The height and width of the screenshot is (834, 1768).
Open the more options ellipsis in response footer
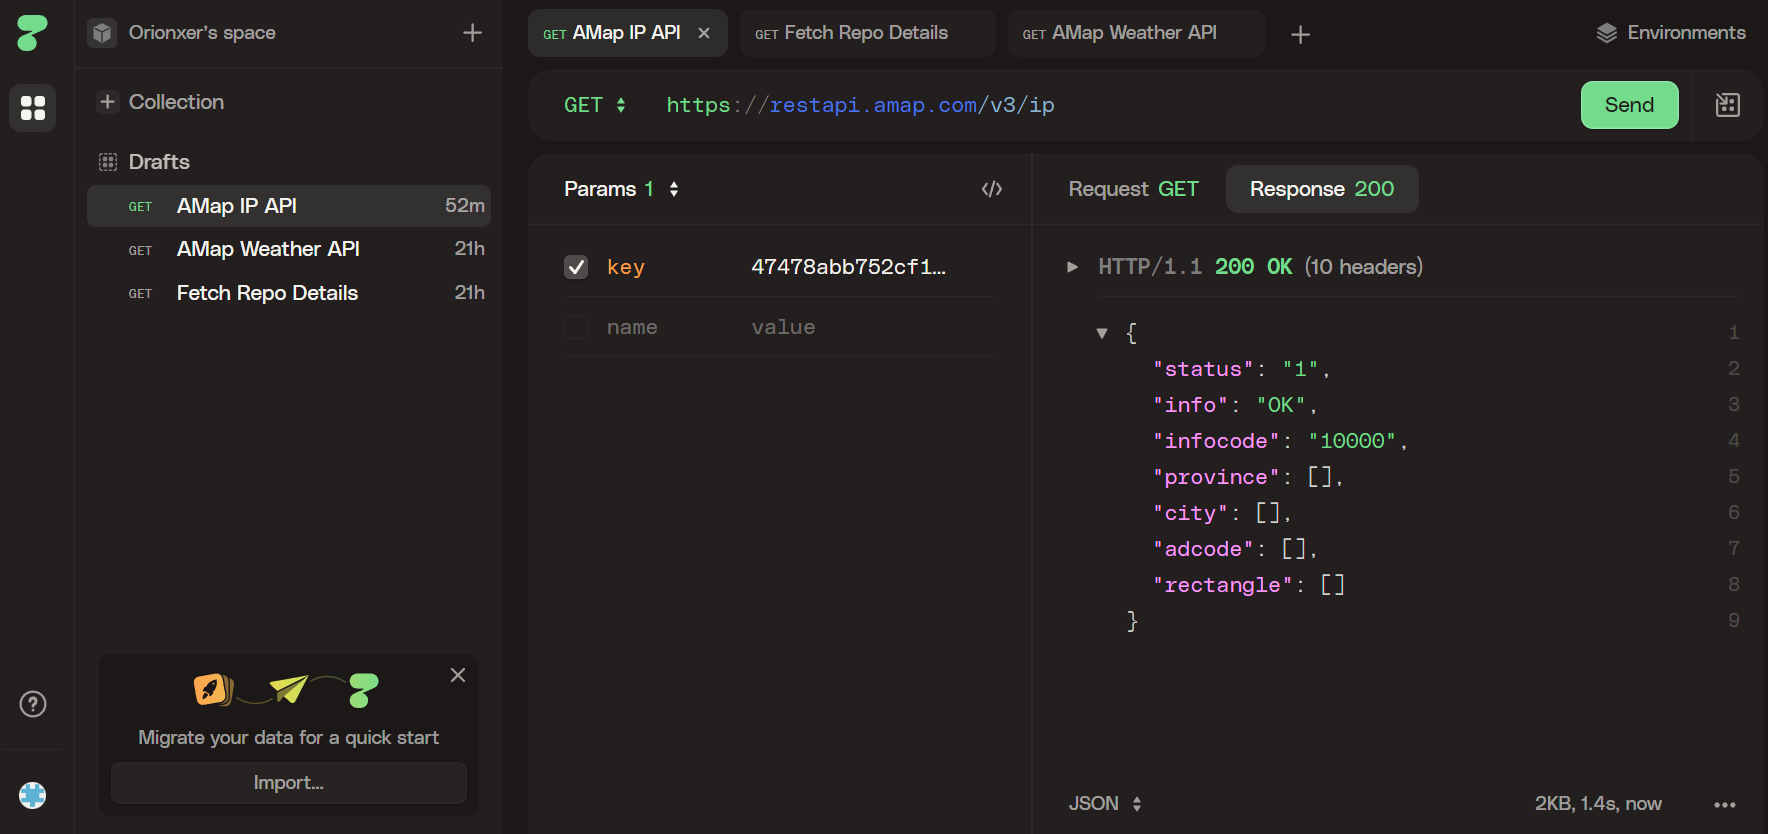point(1725,804)
